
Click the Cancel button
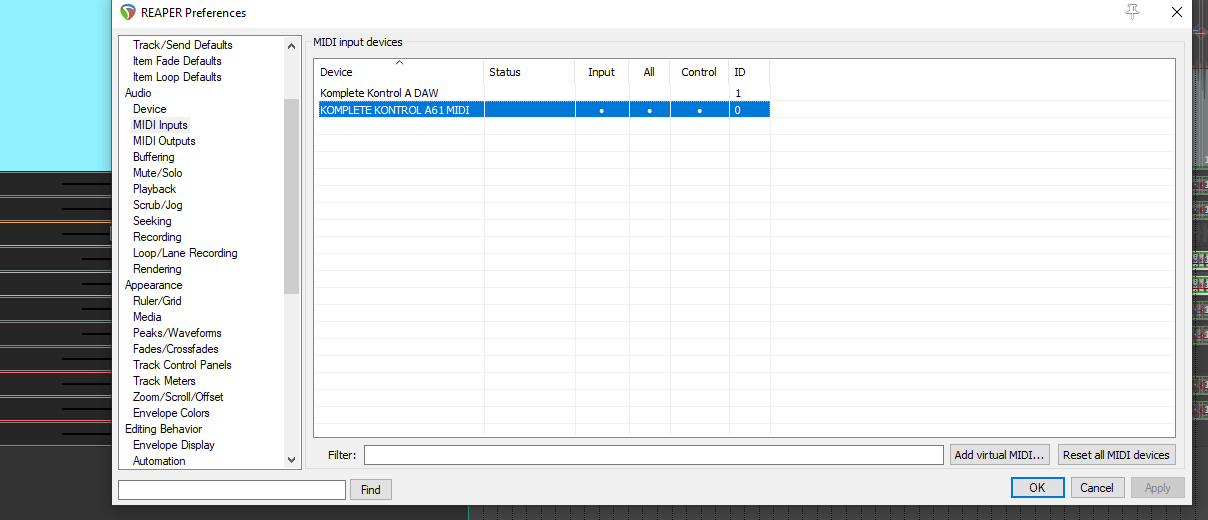[1097, 488]
